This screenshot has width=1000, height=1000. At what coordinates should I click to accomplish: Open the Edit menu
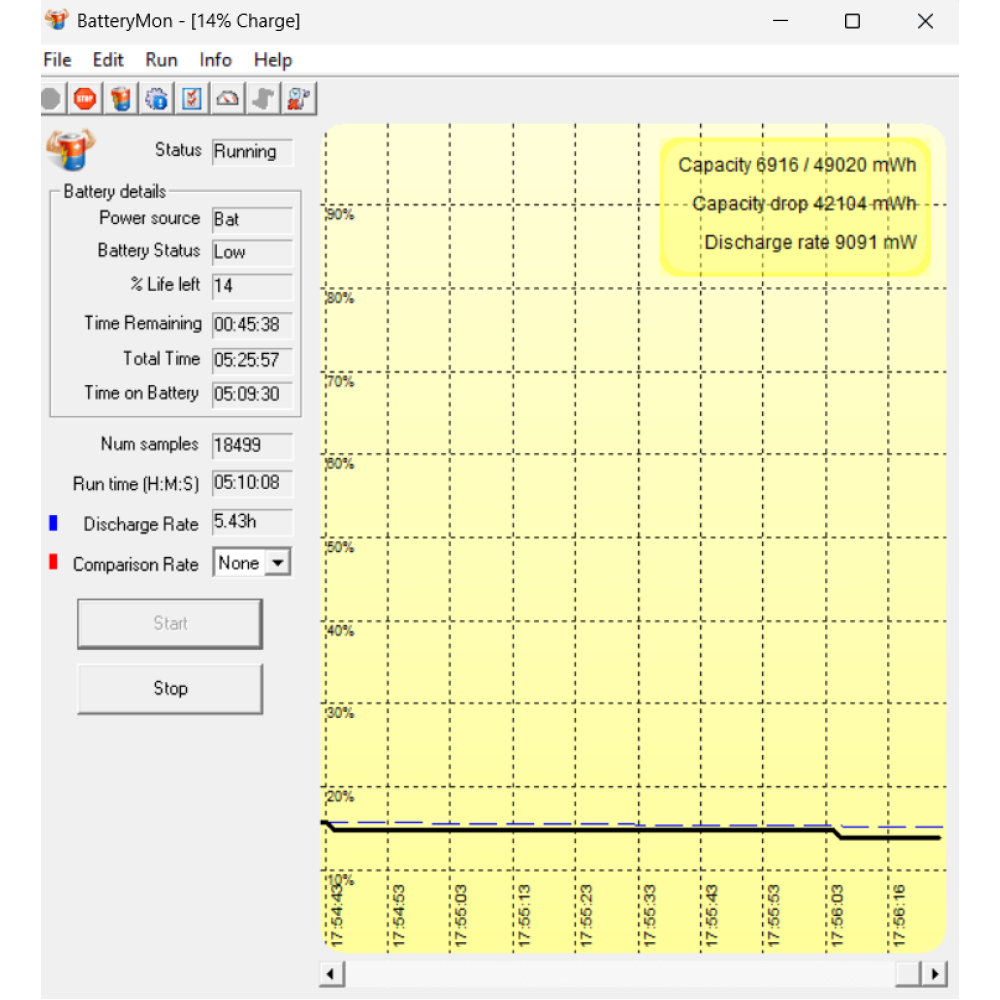pyautogui.click(x=108, y=60)
